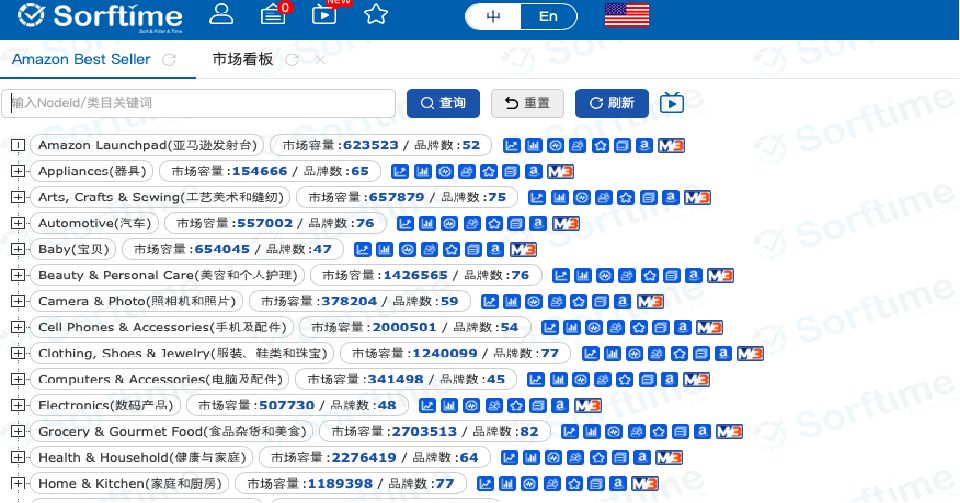The height and width of the screenshot is (503, 960).
Task: Open bar chart for Cell Phones & Accessories
Action: (x=572, y=327)
